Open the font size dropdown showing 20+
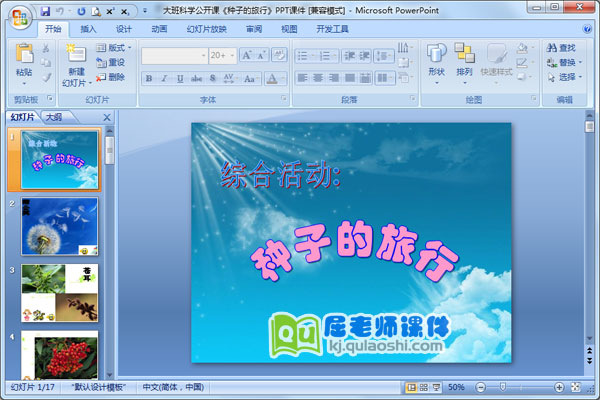 (x=222, y=56)
